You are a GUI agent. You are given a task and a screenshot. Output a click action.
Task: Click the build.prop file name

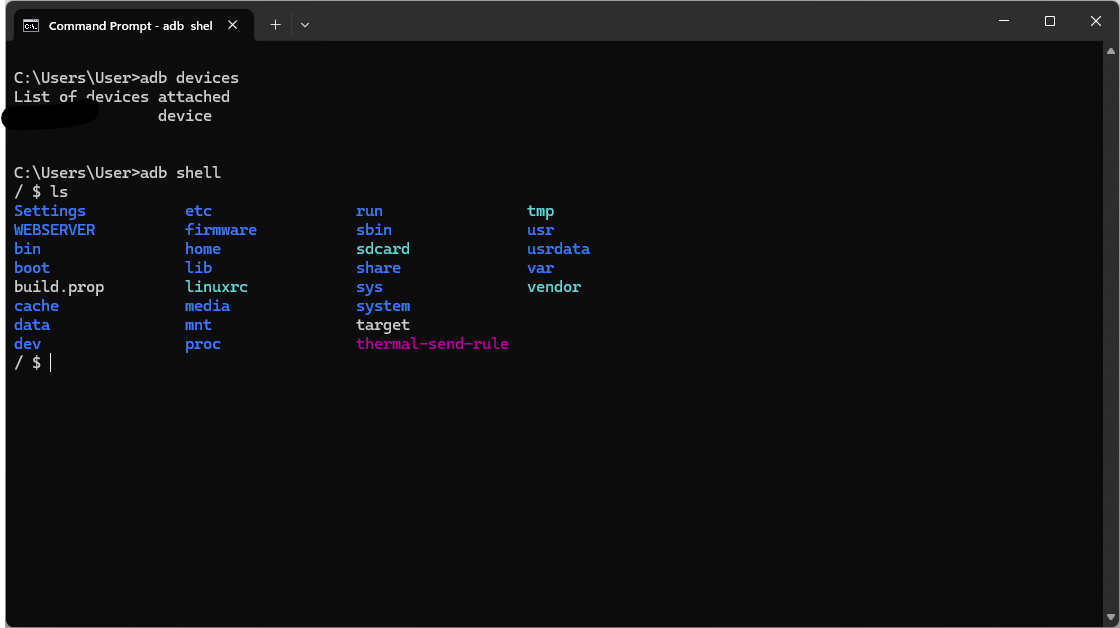point(59,287)
